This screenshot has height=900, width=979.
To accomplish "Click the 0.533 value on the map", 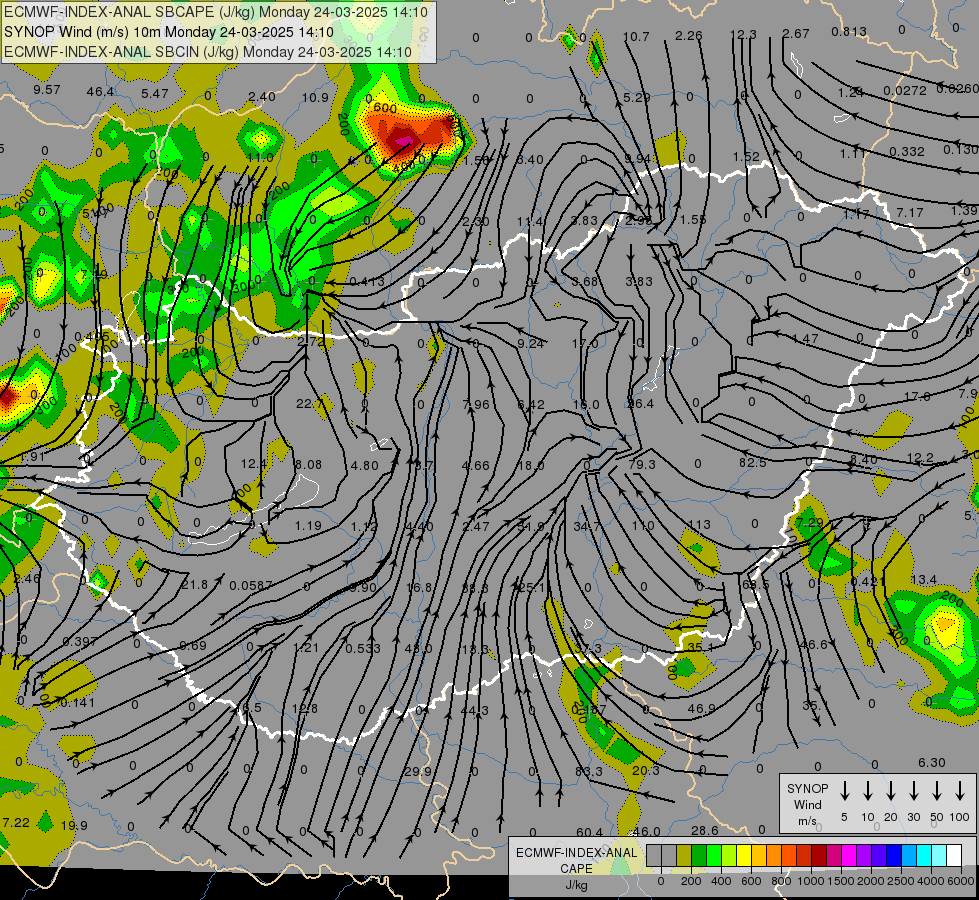I will [363, 648].
